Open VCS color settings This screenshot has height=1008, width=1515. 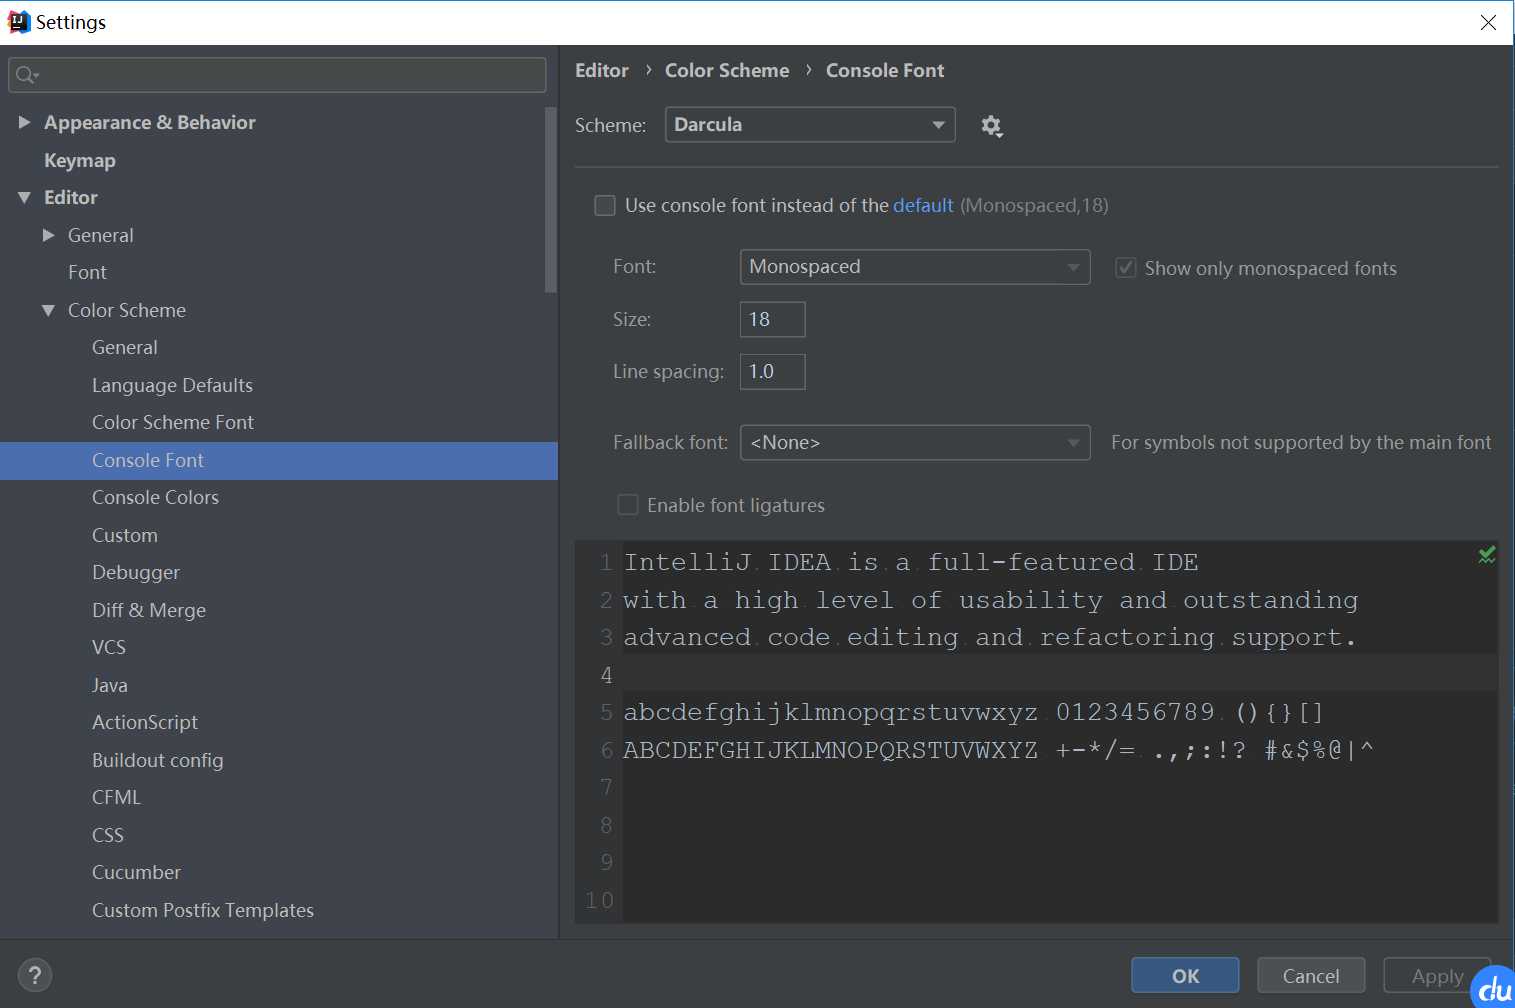pyautogui.click(x=109, y=647)
